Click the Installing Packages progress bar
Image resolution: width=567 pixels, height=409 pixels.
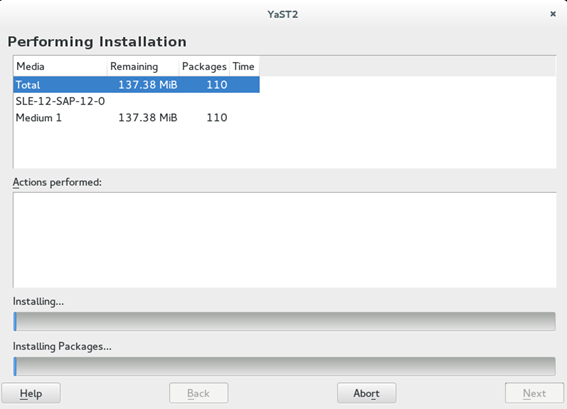[284, 366]
